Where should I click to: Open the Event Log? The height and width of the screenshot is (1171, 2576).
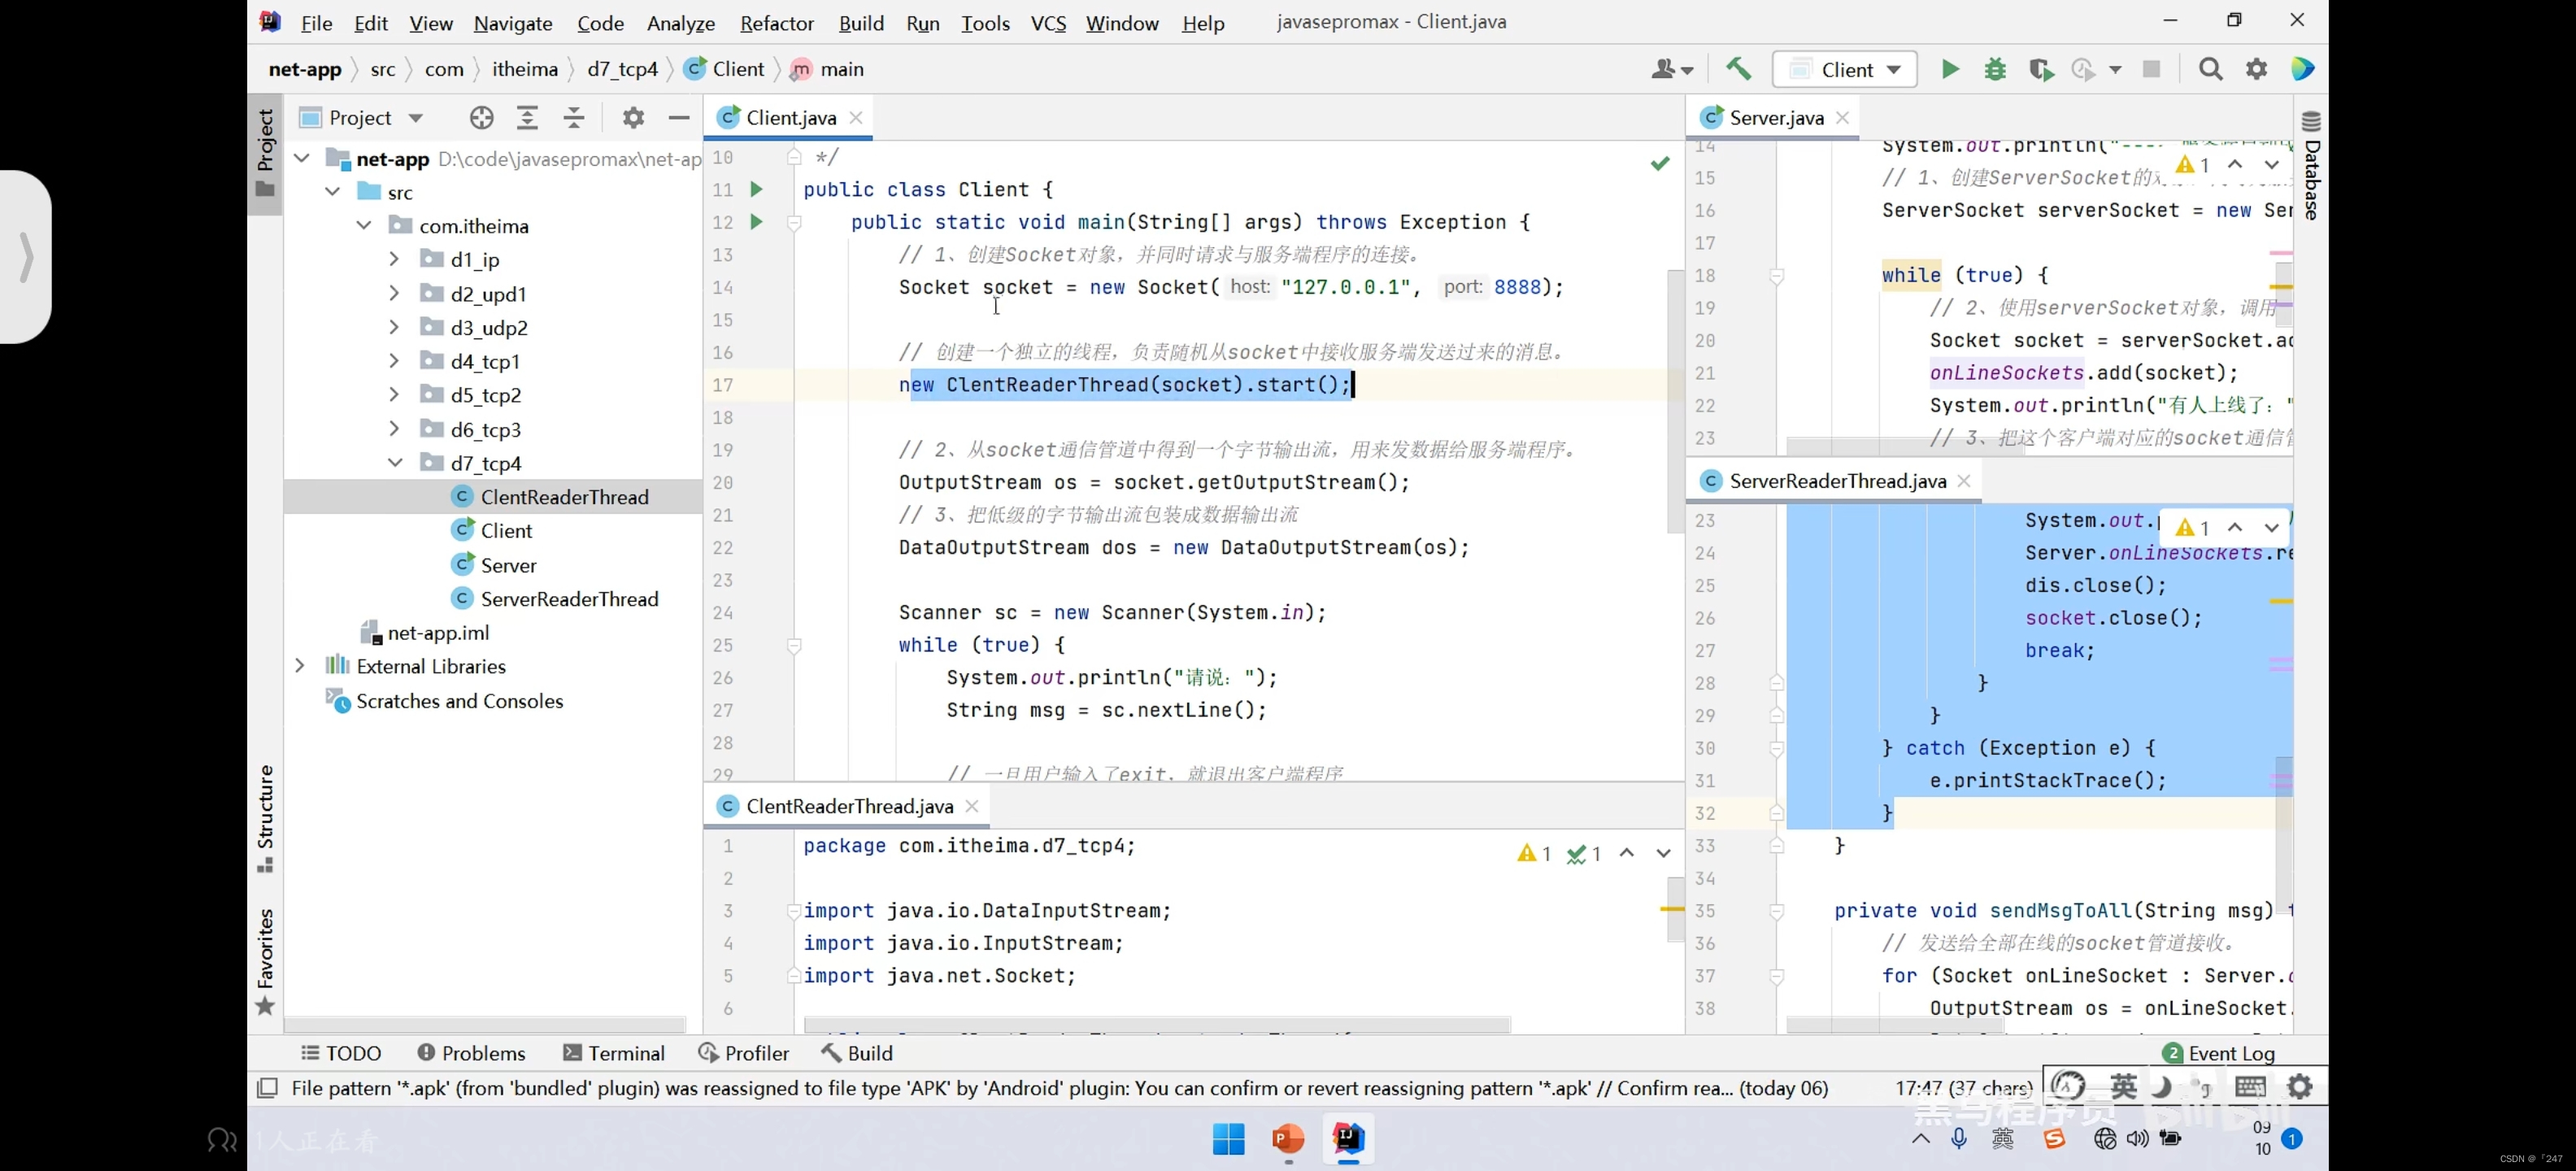tap(2218, 1053)
